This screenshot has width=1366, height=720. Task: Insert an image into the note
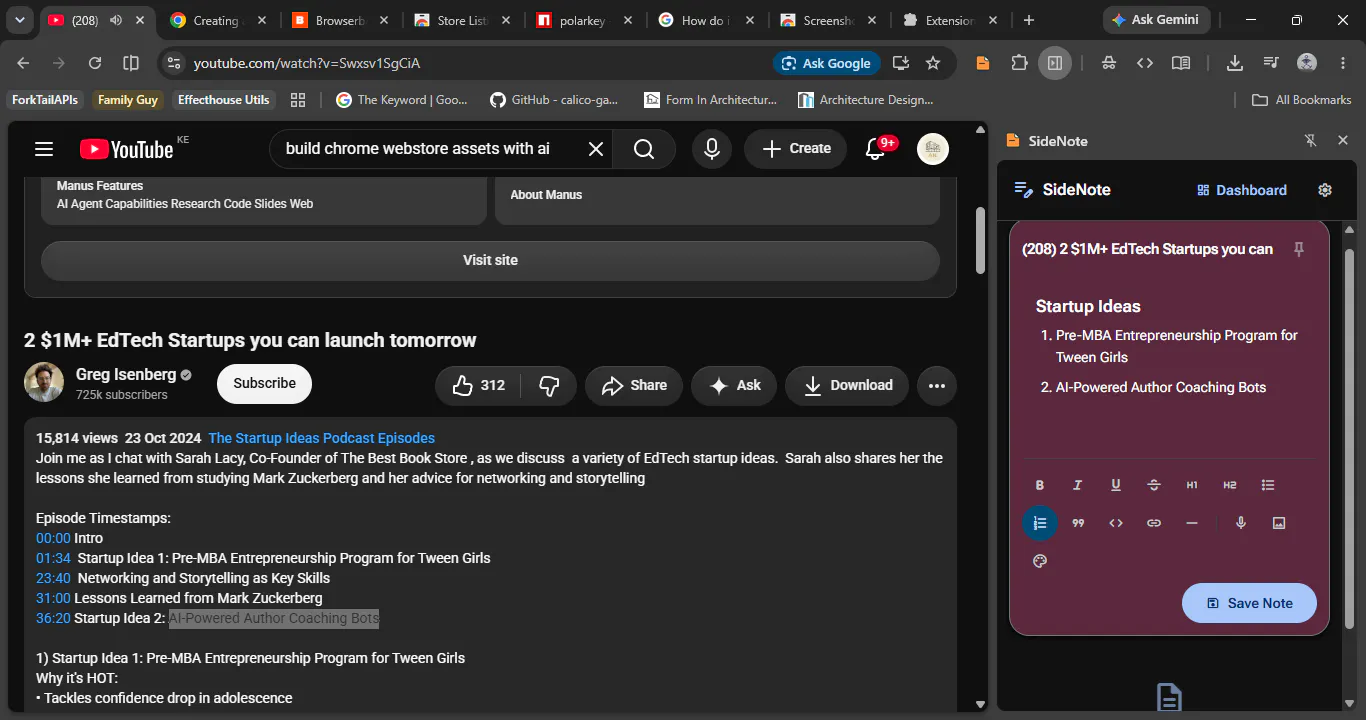pos(1279,523)
